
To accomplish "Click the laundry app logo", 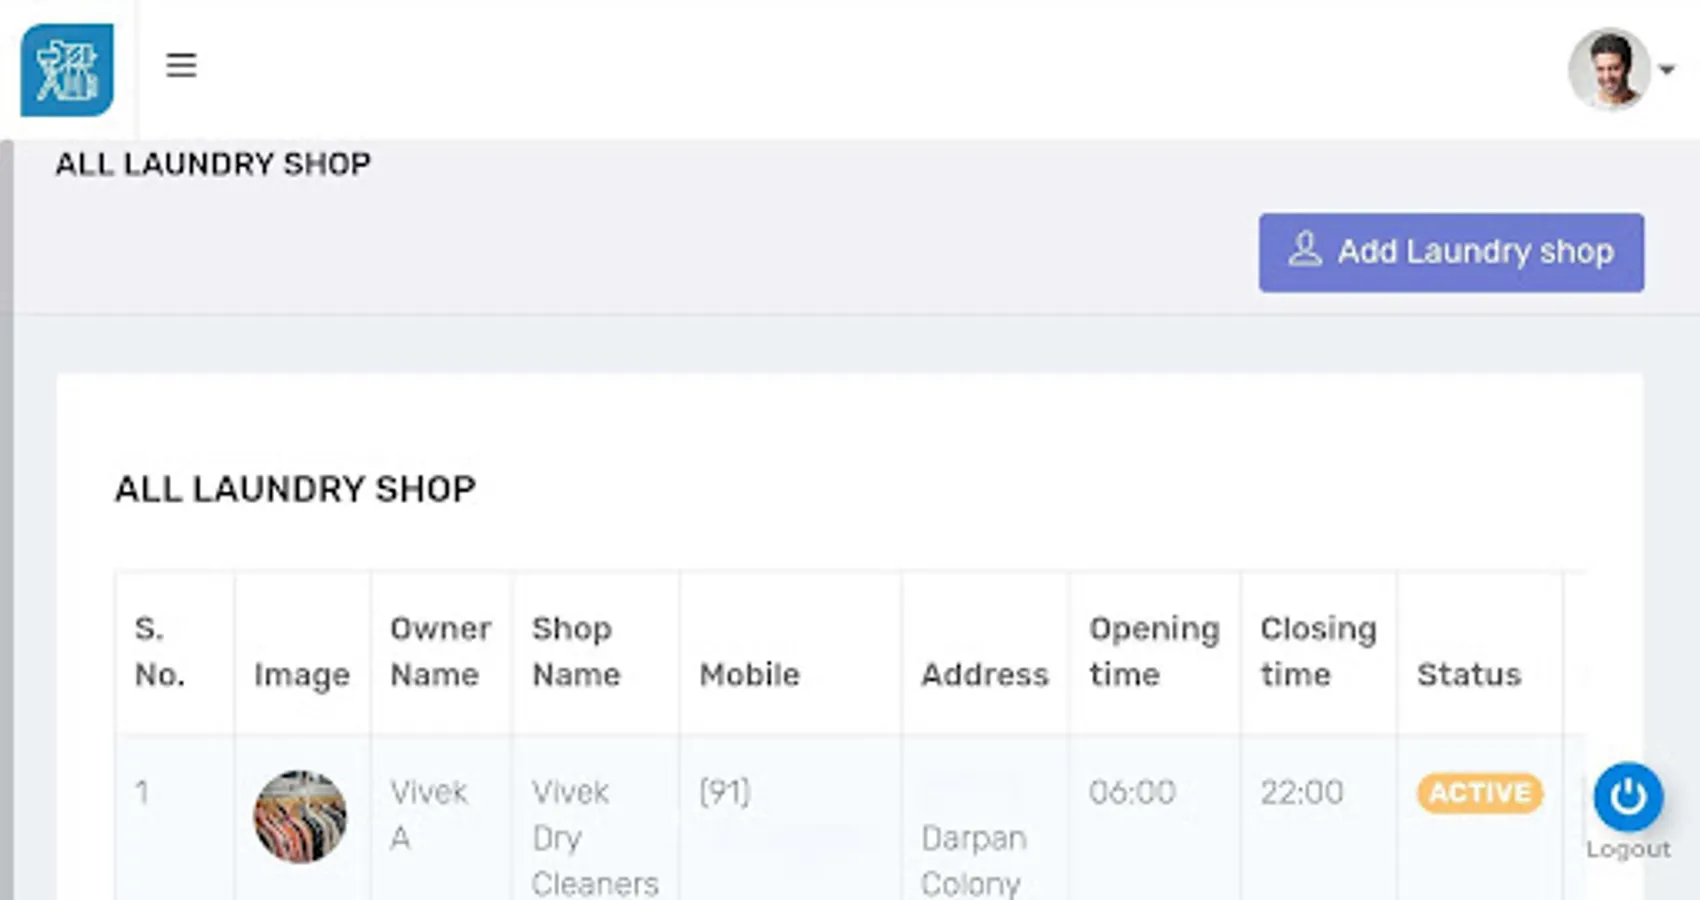I will click(67, 70).
